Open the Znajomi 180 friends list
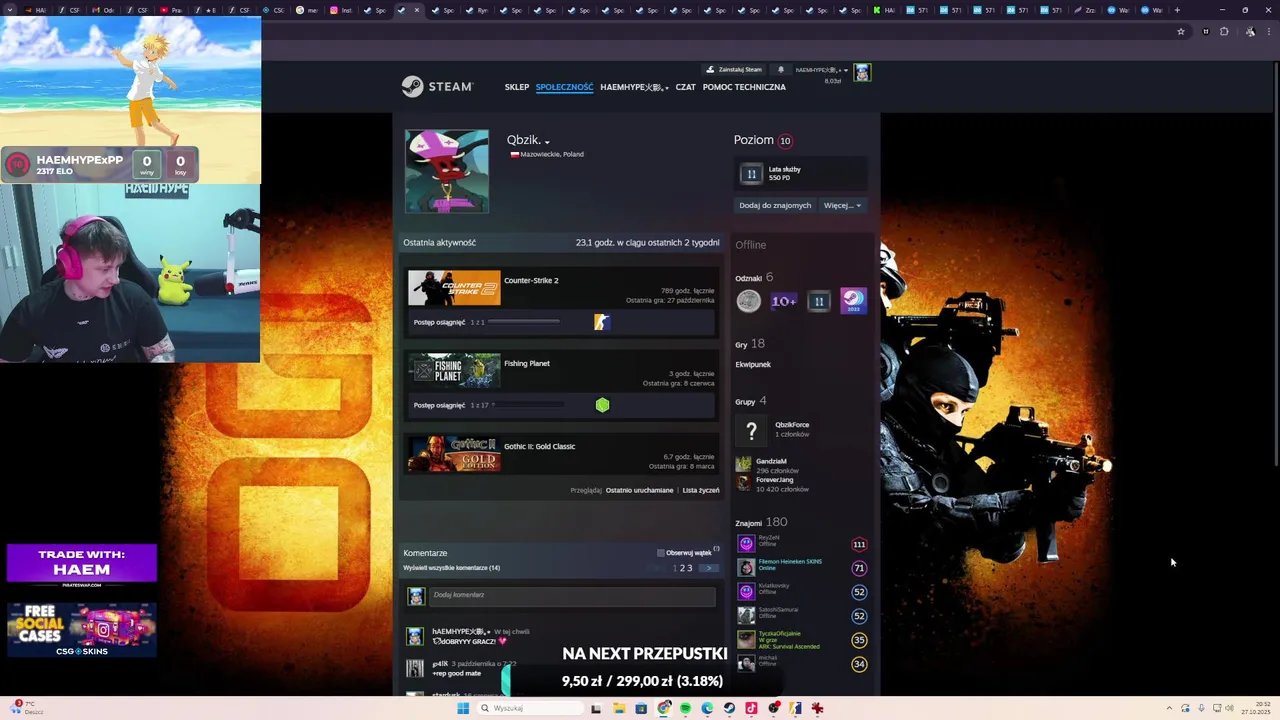This screenshot has height=720, width=1280. pyautogui.click(x=761, y=522)
